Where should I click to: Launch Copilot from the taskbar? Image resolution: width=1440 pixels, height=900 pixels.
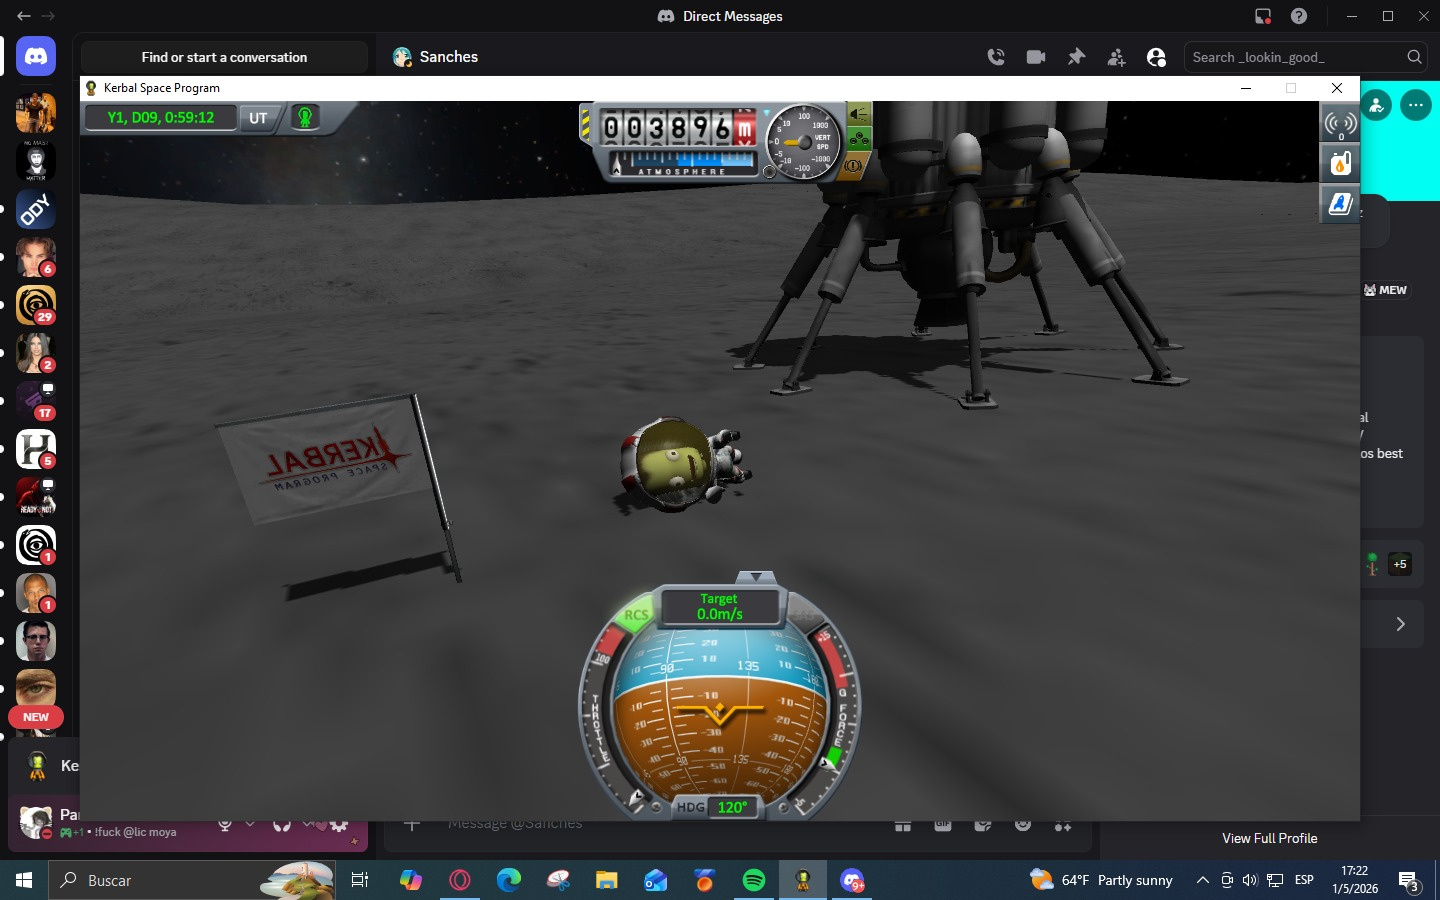[410, 880]
